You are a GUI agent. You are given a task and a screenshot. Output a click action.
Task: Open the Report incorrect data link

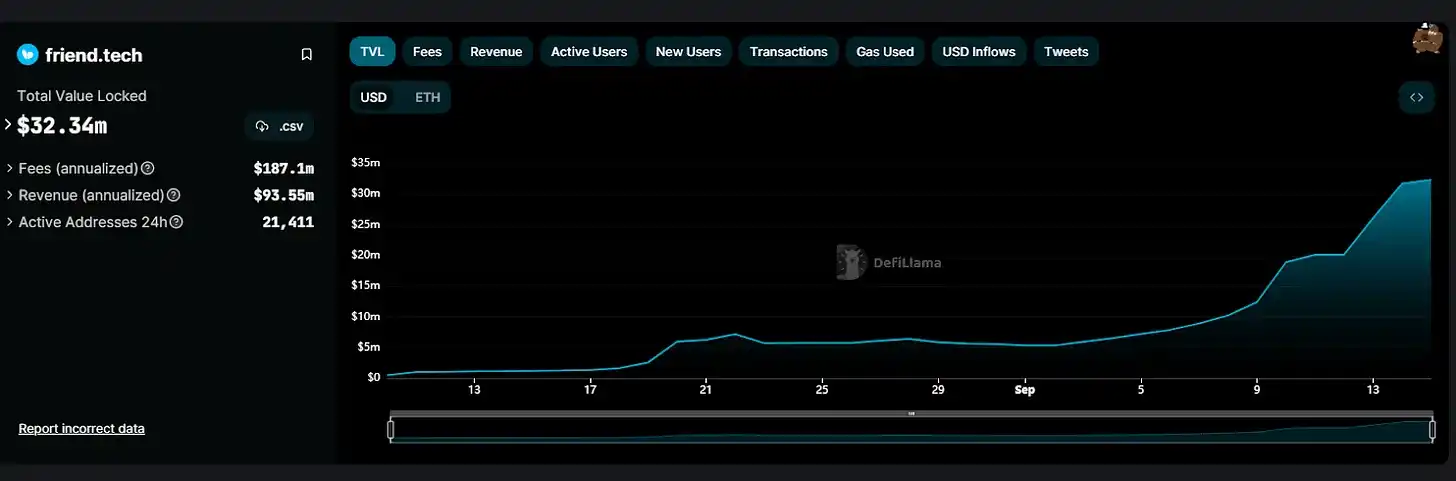pos(81,429)
